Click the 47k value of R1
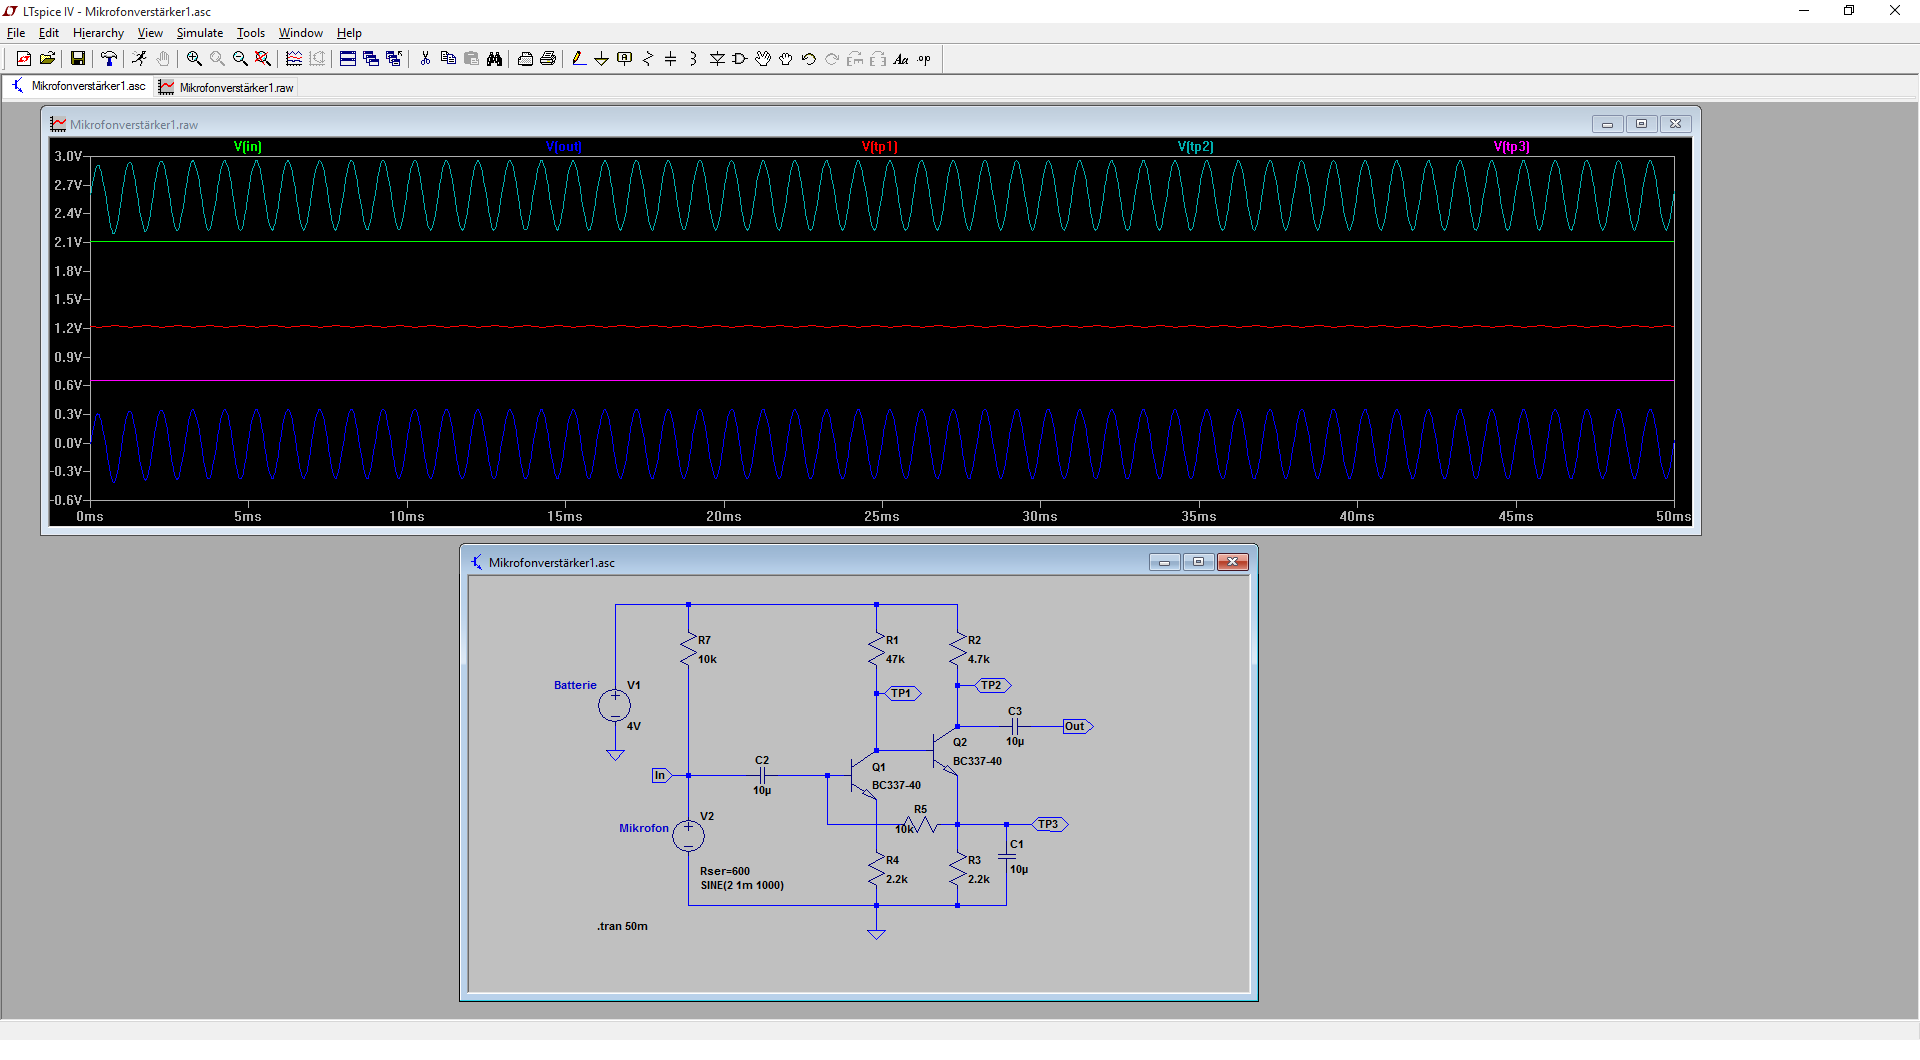Viewport: 1920px width, 1060px height. [895, 659]
